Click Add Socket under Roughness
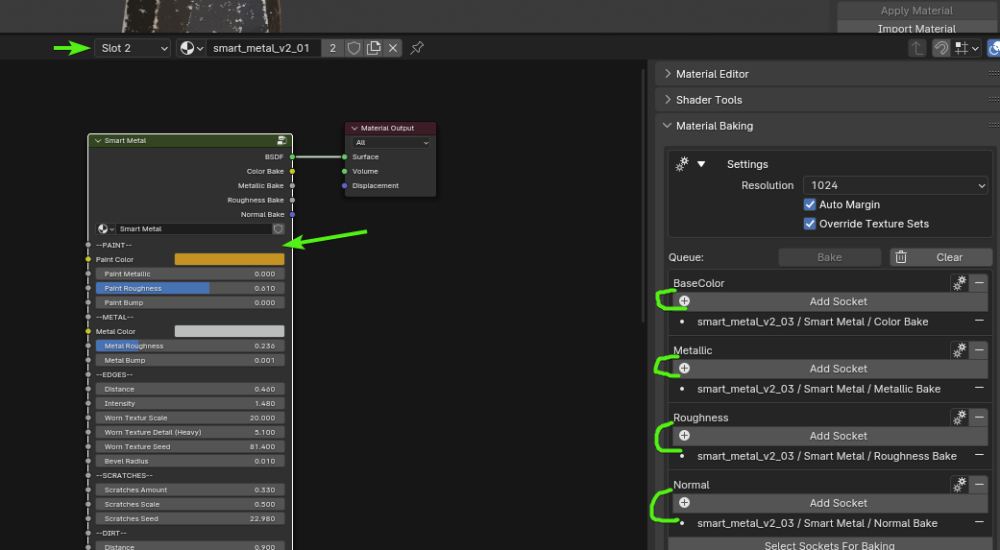This screenshot has height=550, width=1000. pyautogui.click(x=830, y=436)
